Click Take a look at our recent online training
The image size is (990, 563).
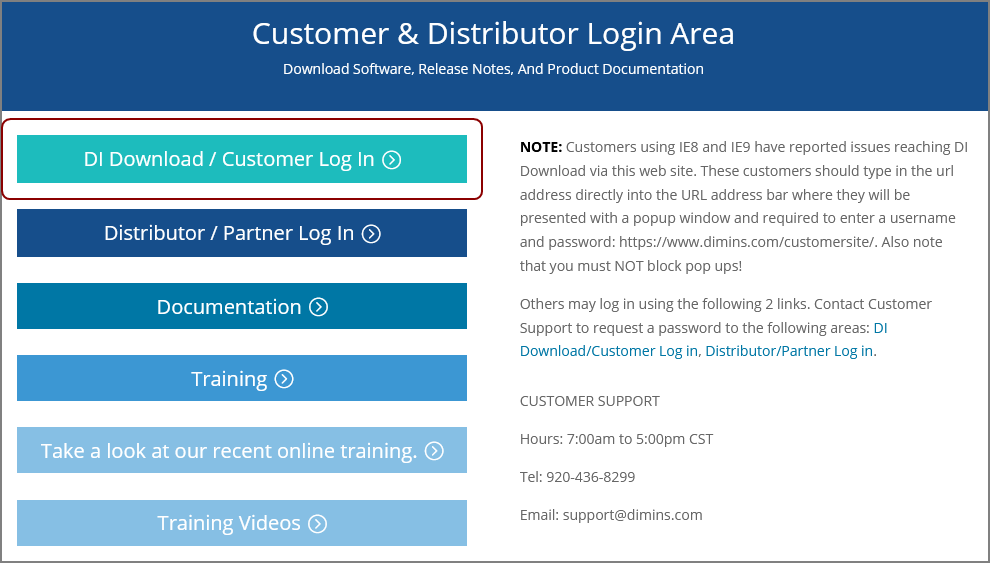[242, 450]
